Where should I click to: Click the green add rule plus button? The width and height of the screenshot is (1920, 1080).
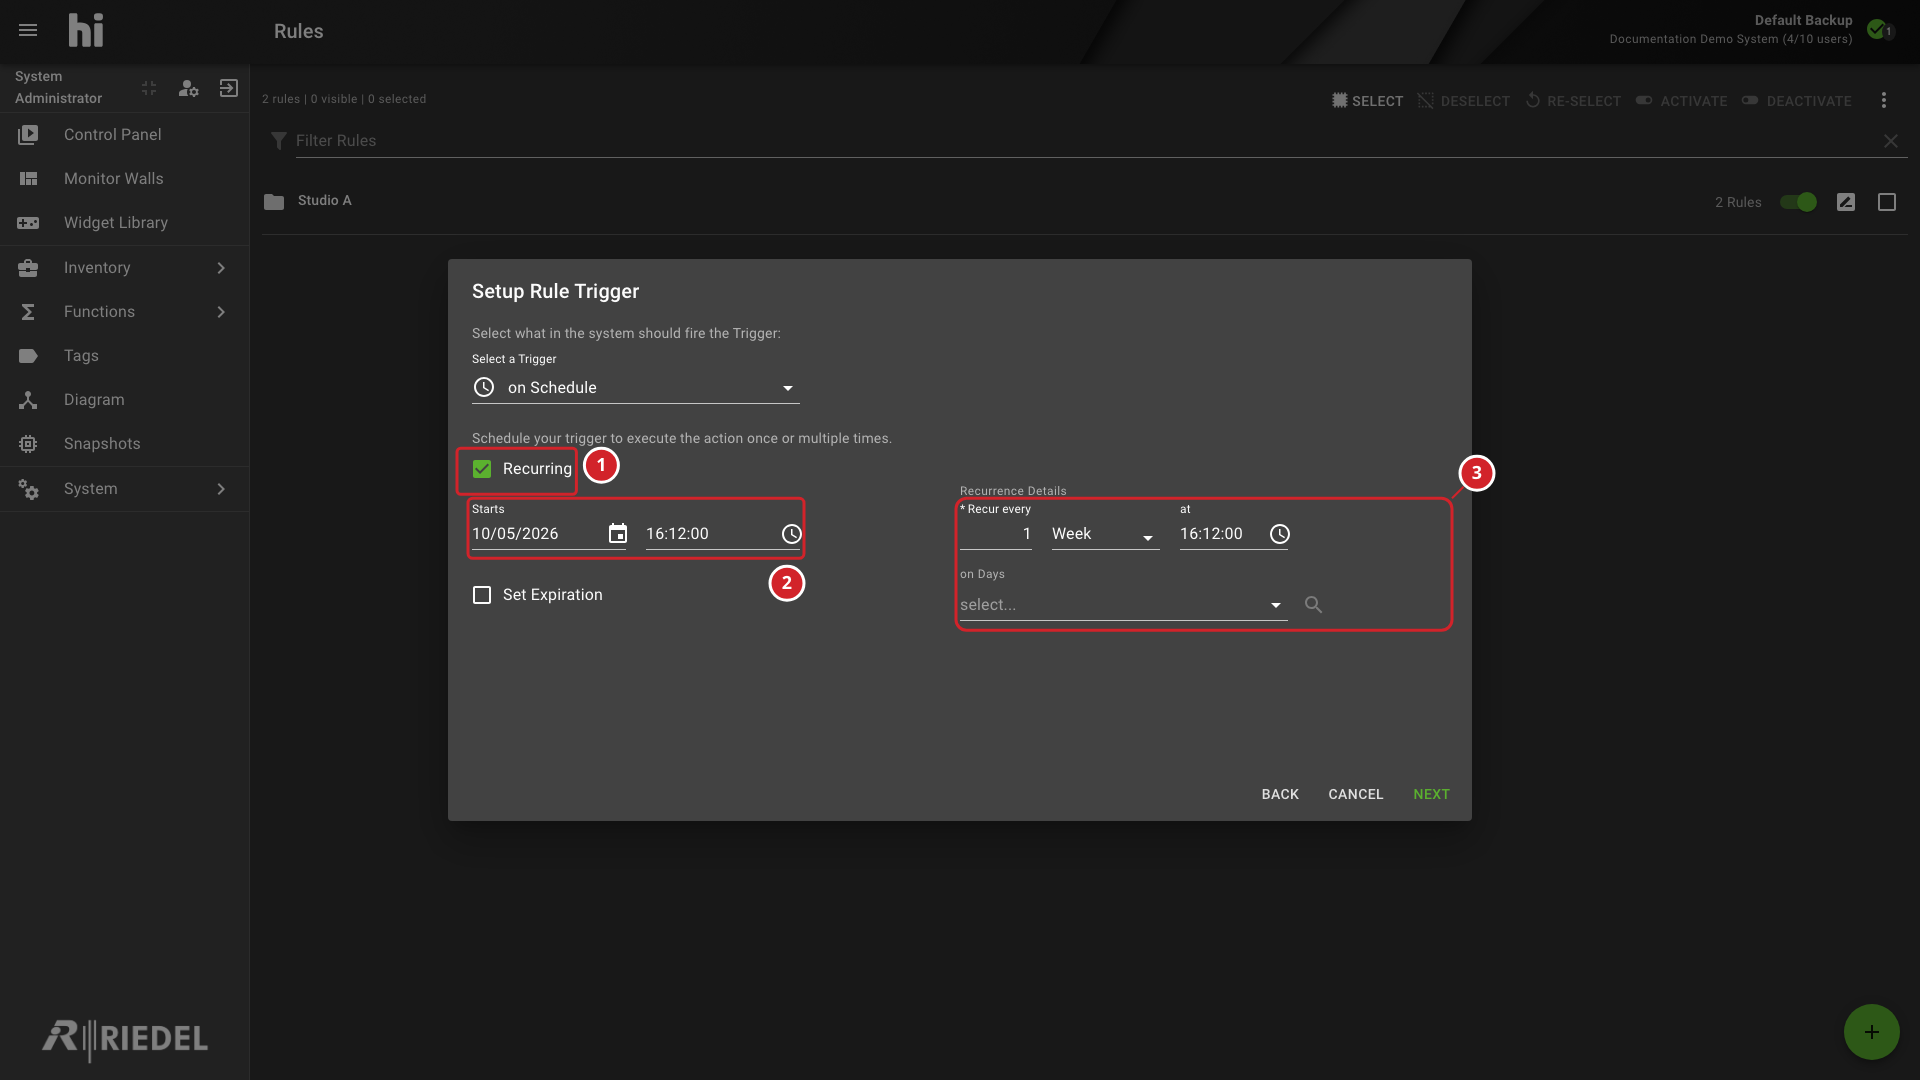pos(1871,1032)
